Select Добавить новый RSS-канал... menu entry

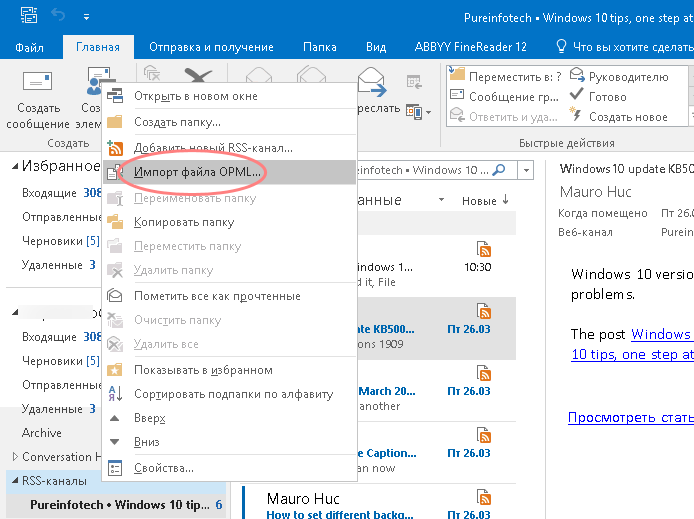point(229,148)
